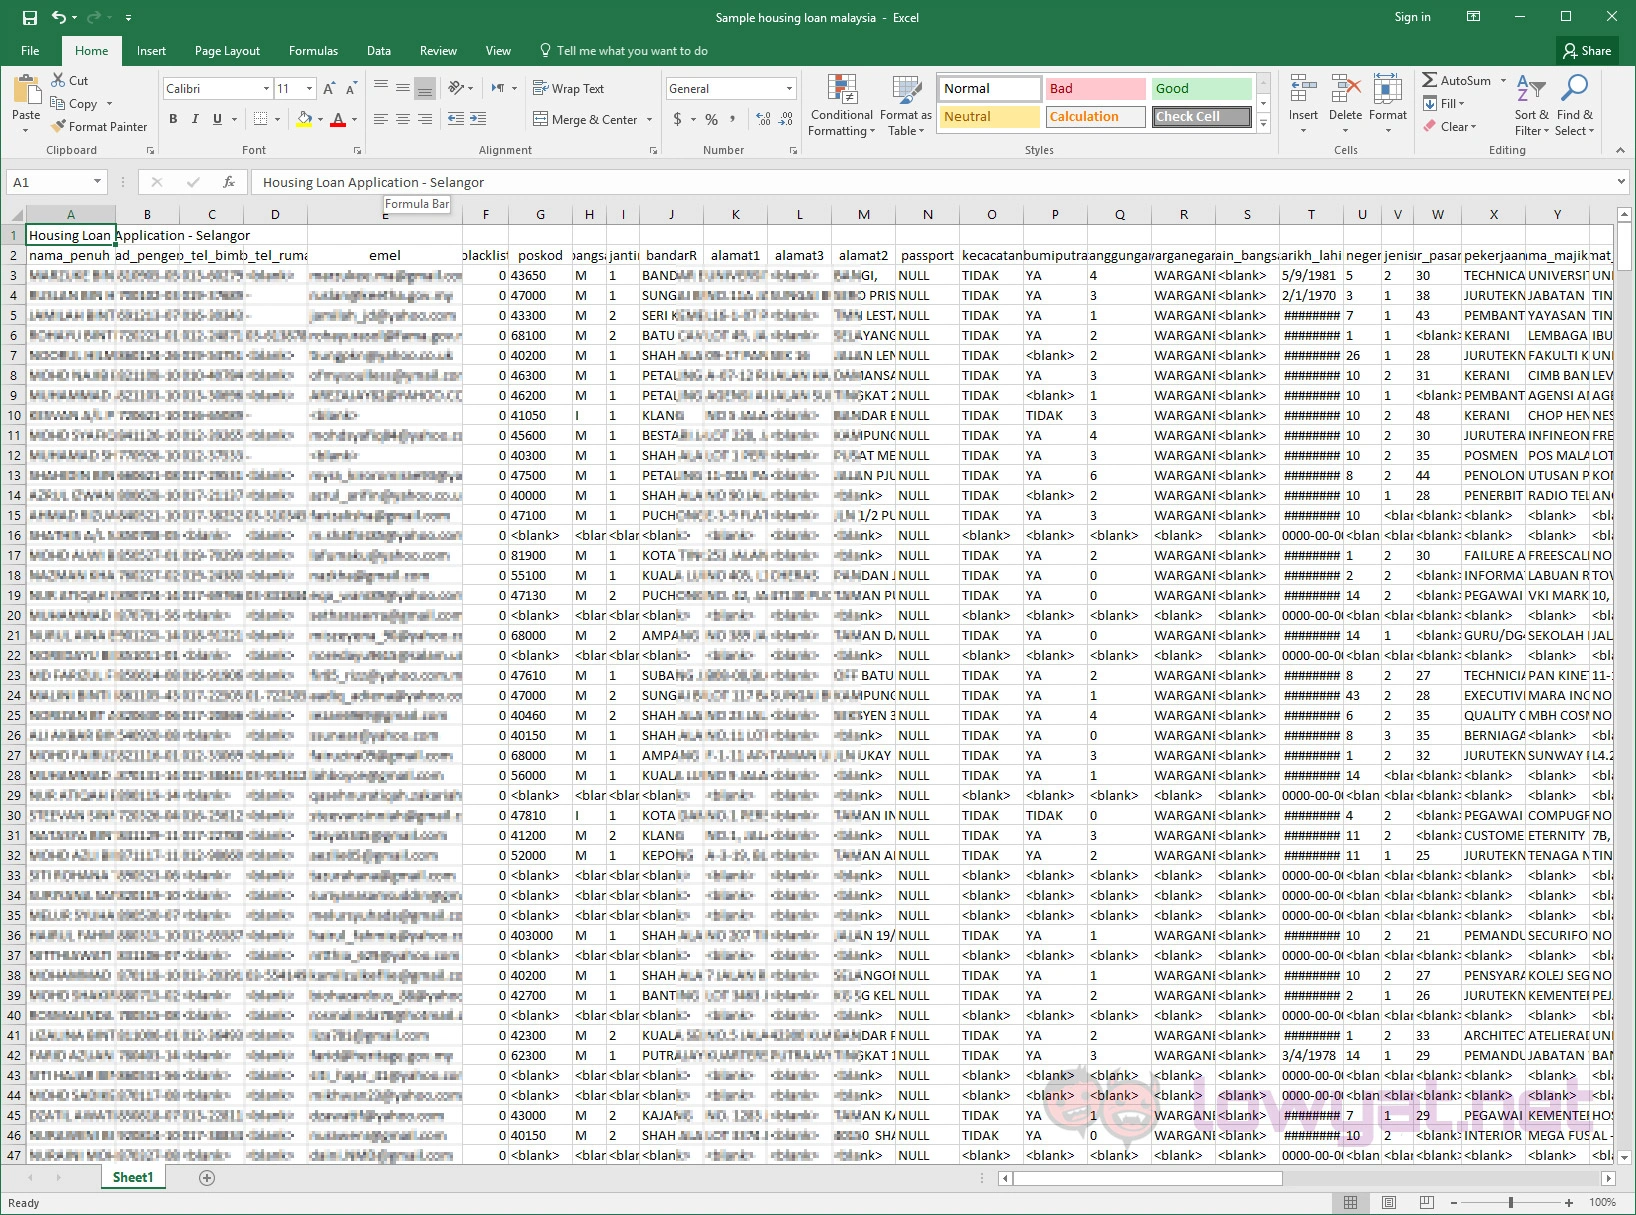Image resolution: width=1636 pixels, height=1215 pixels.
Task: Toggle bottom vertical alignment
Action: 425,89
